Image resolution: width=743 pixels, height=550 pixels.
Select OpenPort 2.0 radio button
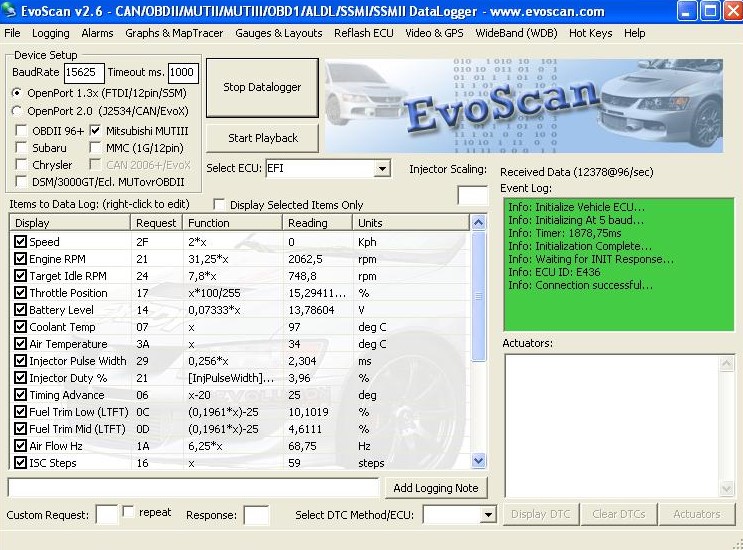coord(17,111)
